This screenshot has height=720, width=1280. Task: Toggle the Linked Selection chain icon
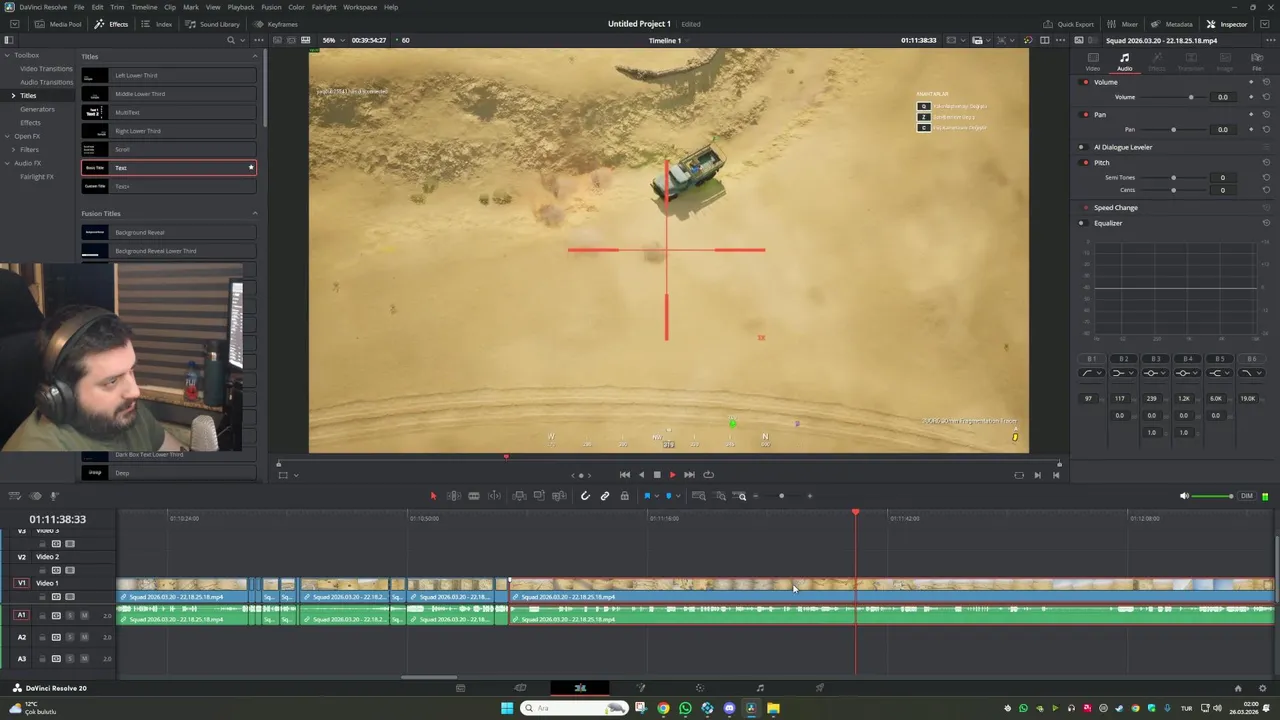tap(605, 496)
